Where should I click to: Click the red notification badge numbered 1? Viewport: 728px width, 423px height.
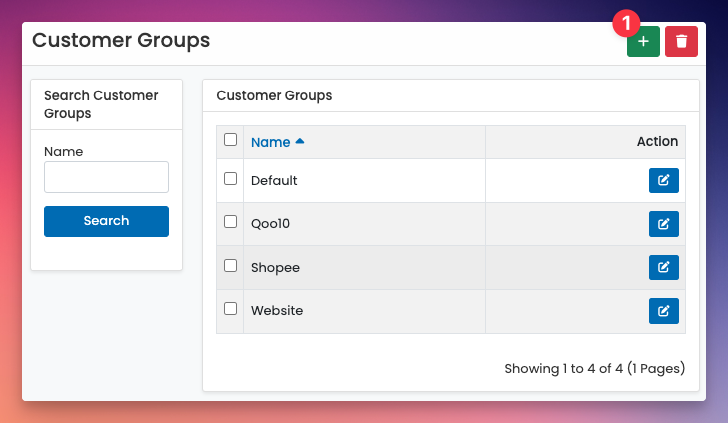(626, 22)
